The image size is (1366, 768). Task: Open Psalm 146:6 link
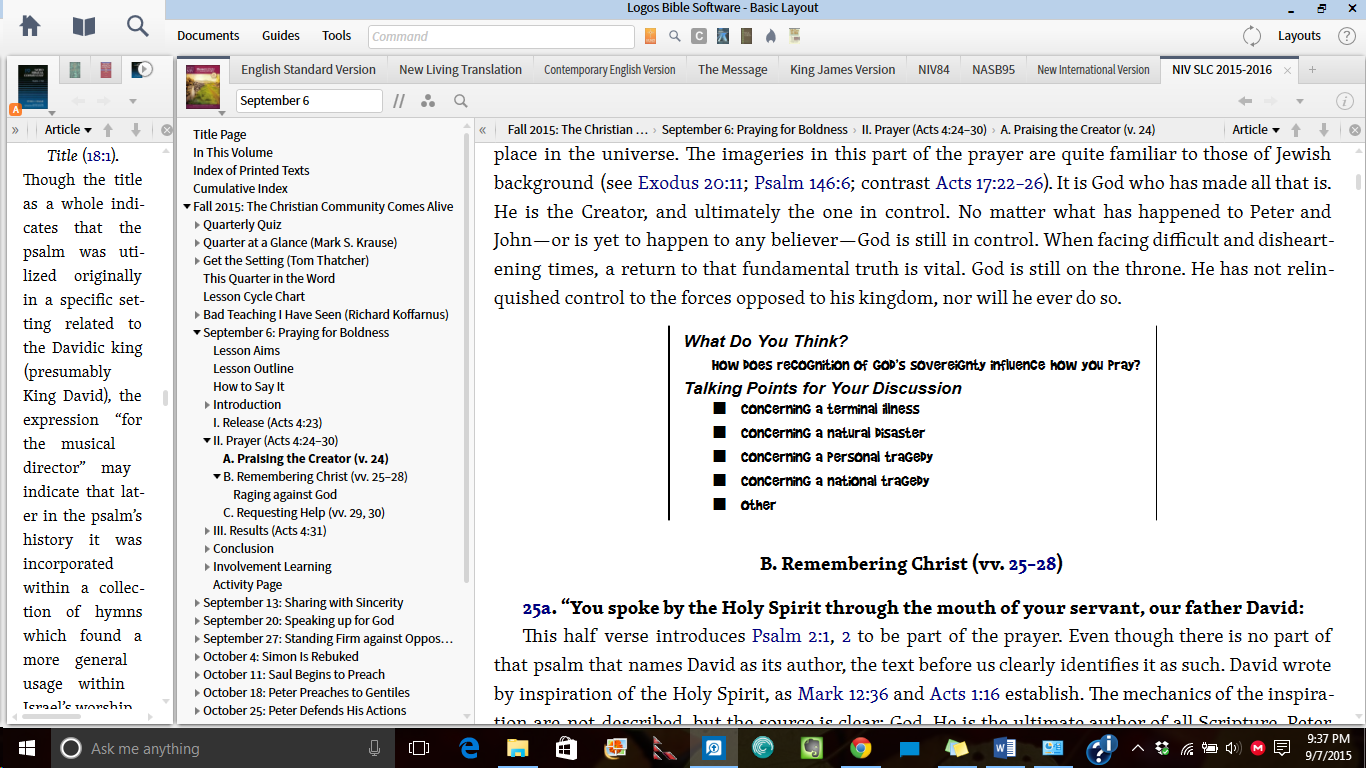tap(803, 183)
